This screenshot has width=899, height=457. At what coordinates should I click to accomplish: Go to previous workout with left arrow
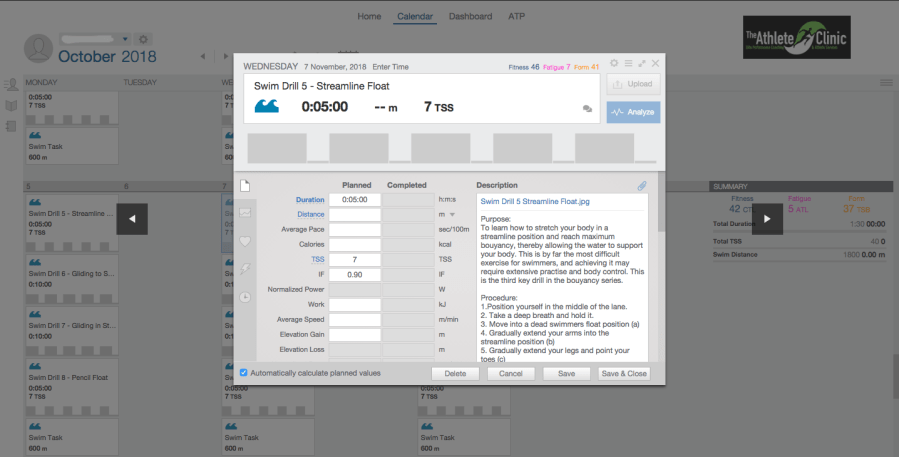[x=132, y=219]
